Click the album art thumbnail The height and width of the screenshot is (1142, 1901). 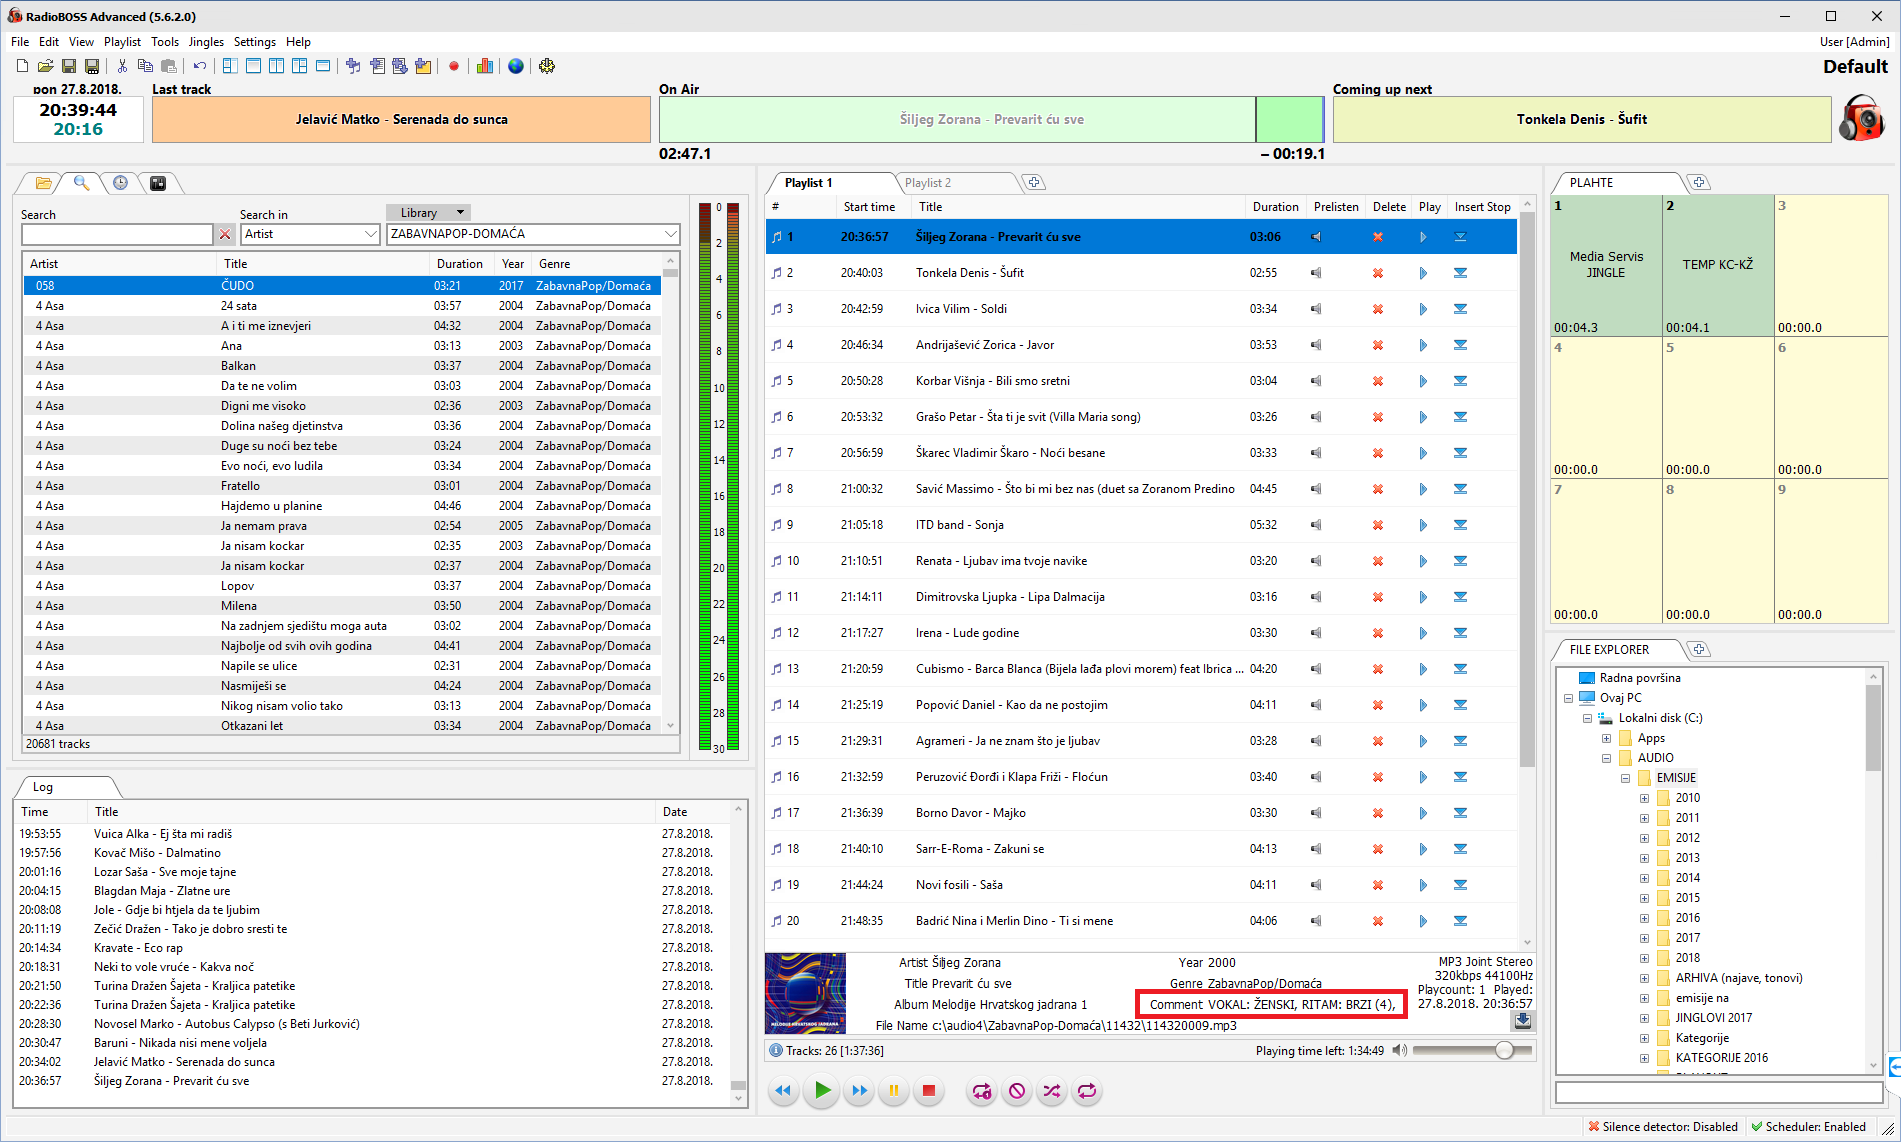pyautogui.click(x=805, y=993)
